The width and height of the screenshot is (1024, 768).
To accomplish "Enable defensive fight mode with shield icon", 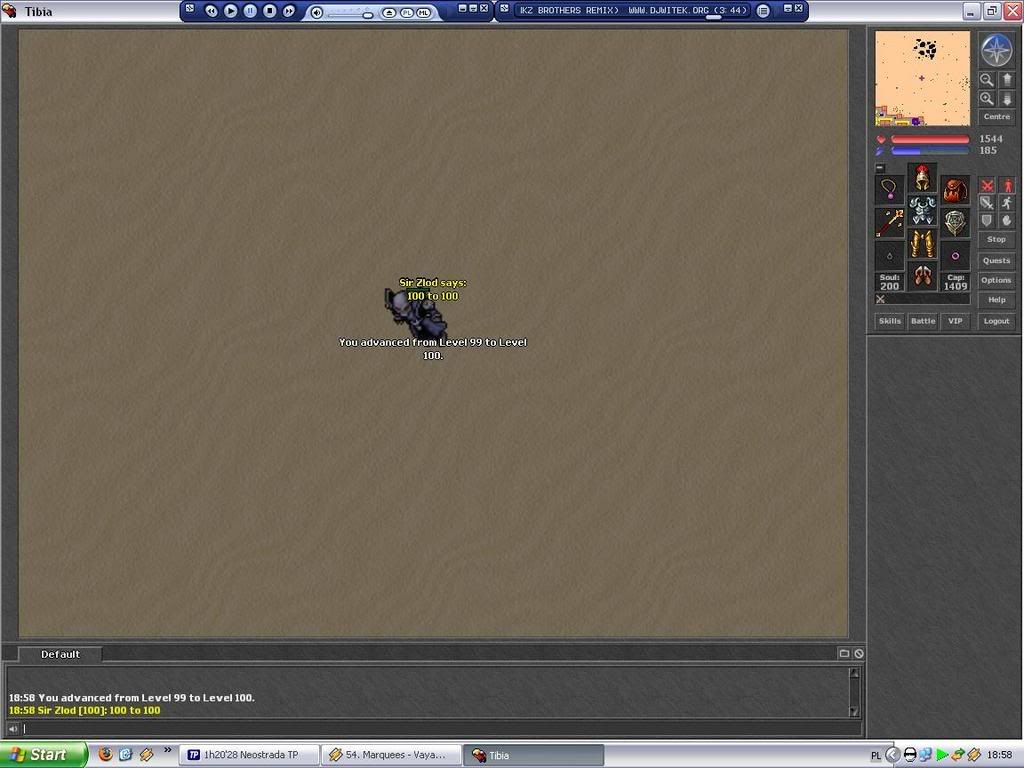I will pyautogui.click(x=987, y=221).
